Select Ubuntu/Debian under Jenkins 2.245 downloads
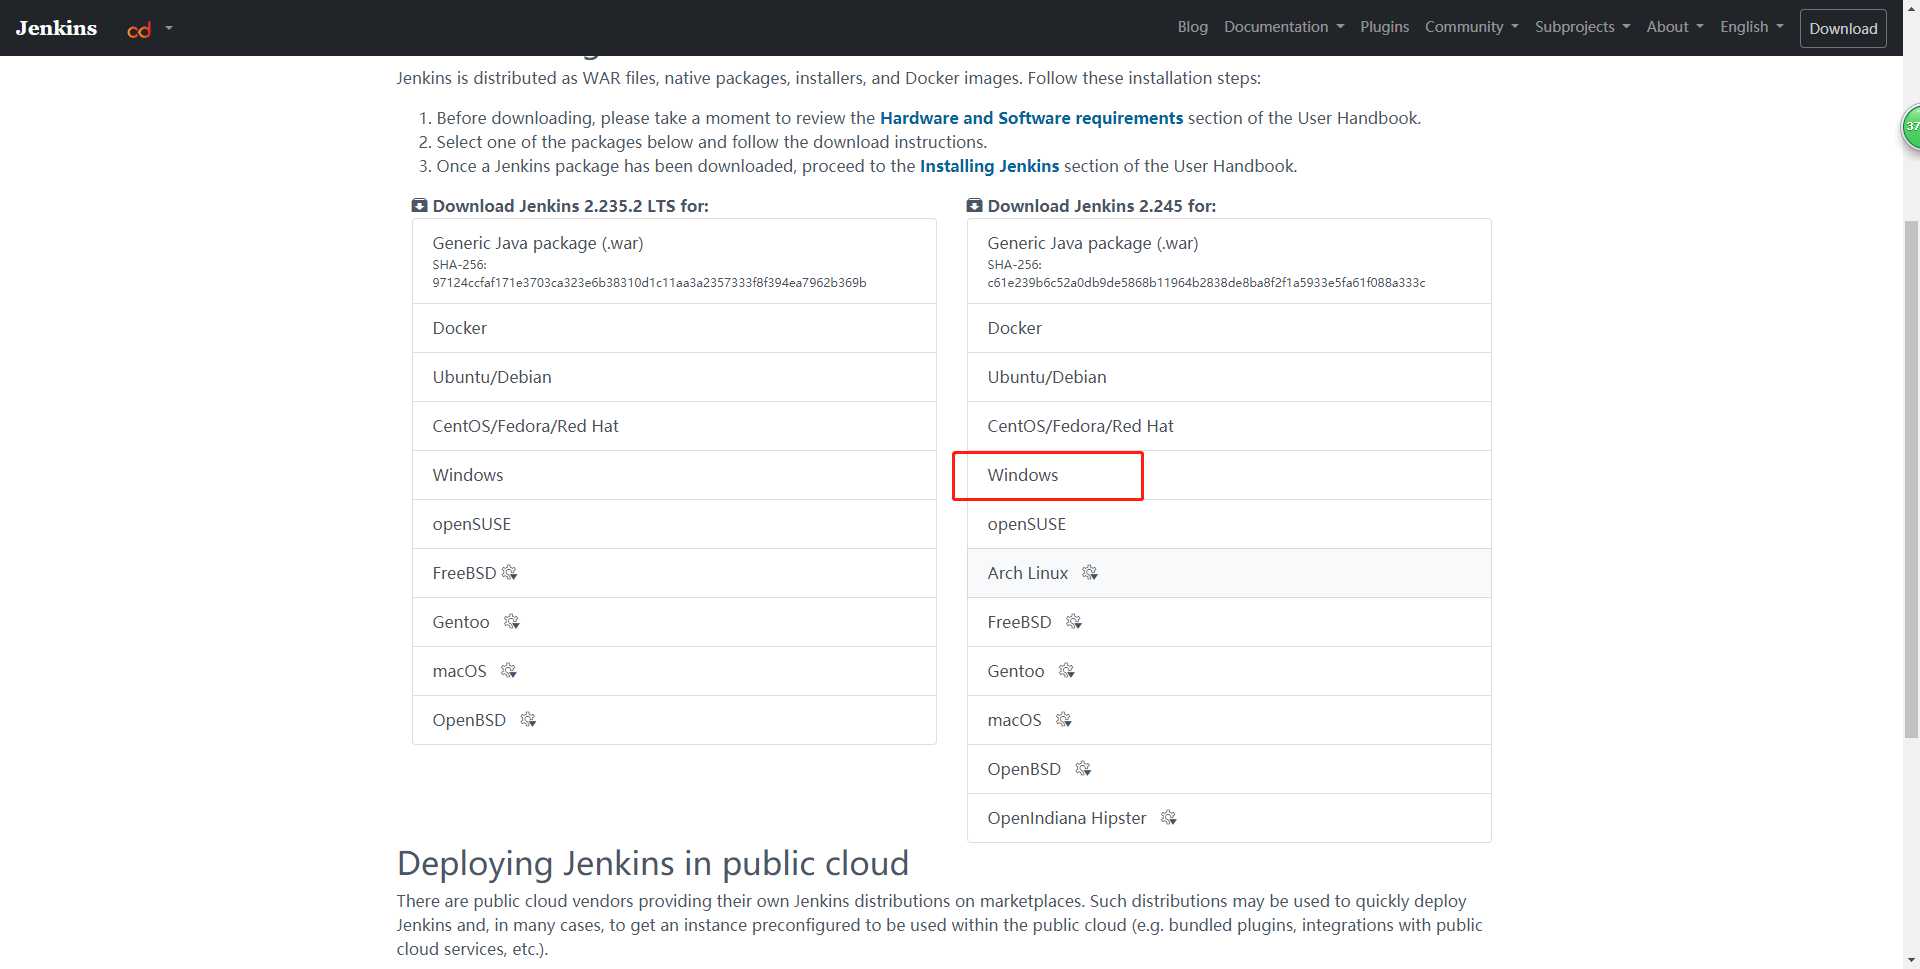 (1229, 377)
